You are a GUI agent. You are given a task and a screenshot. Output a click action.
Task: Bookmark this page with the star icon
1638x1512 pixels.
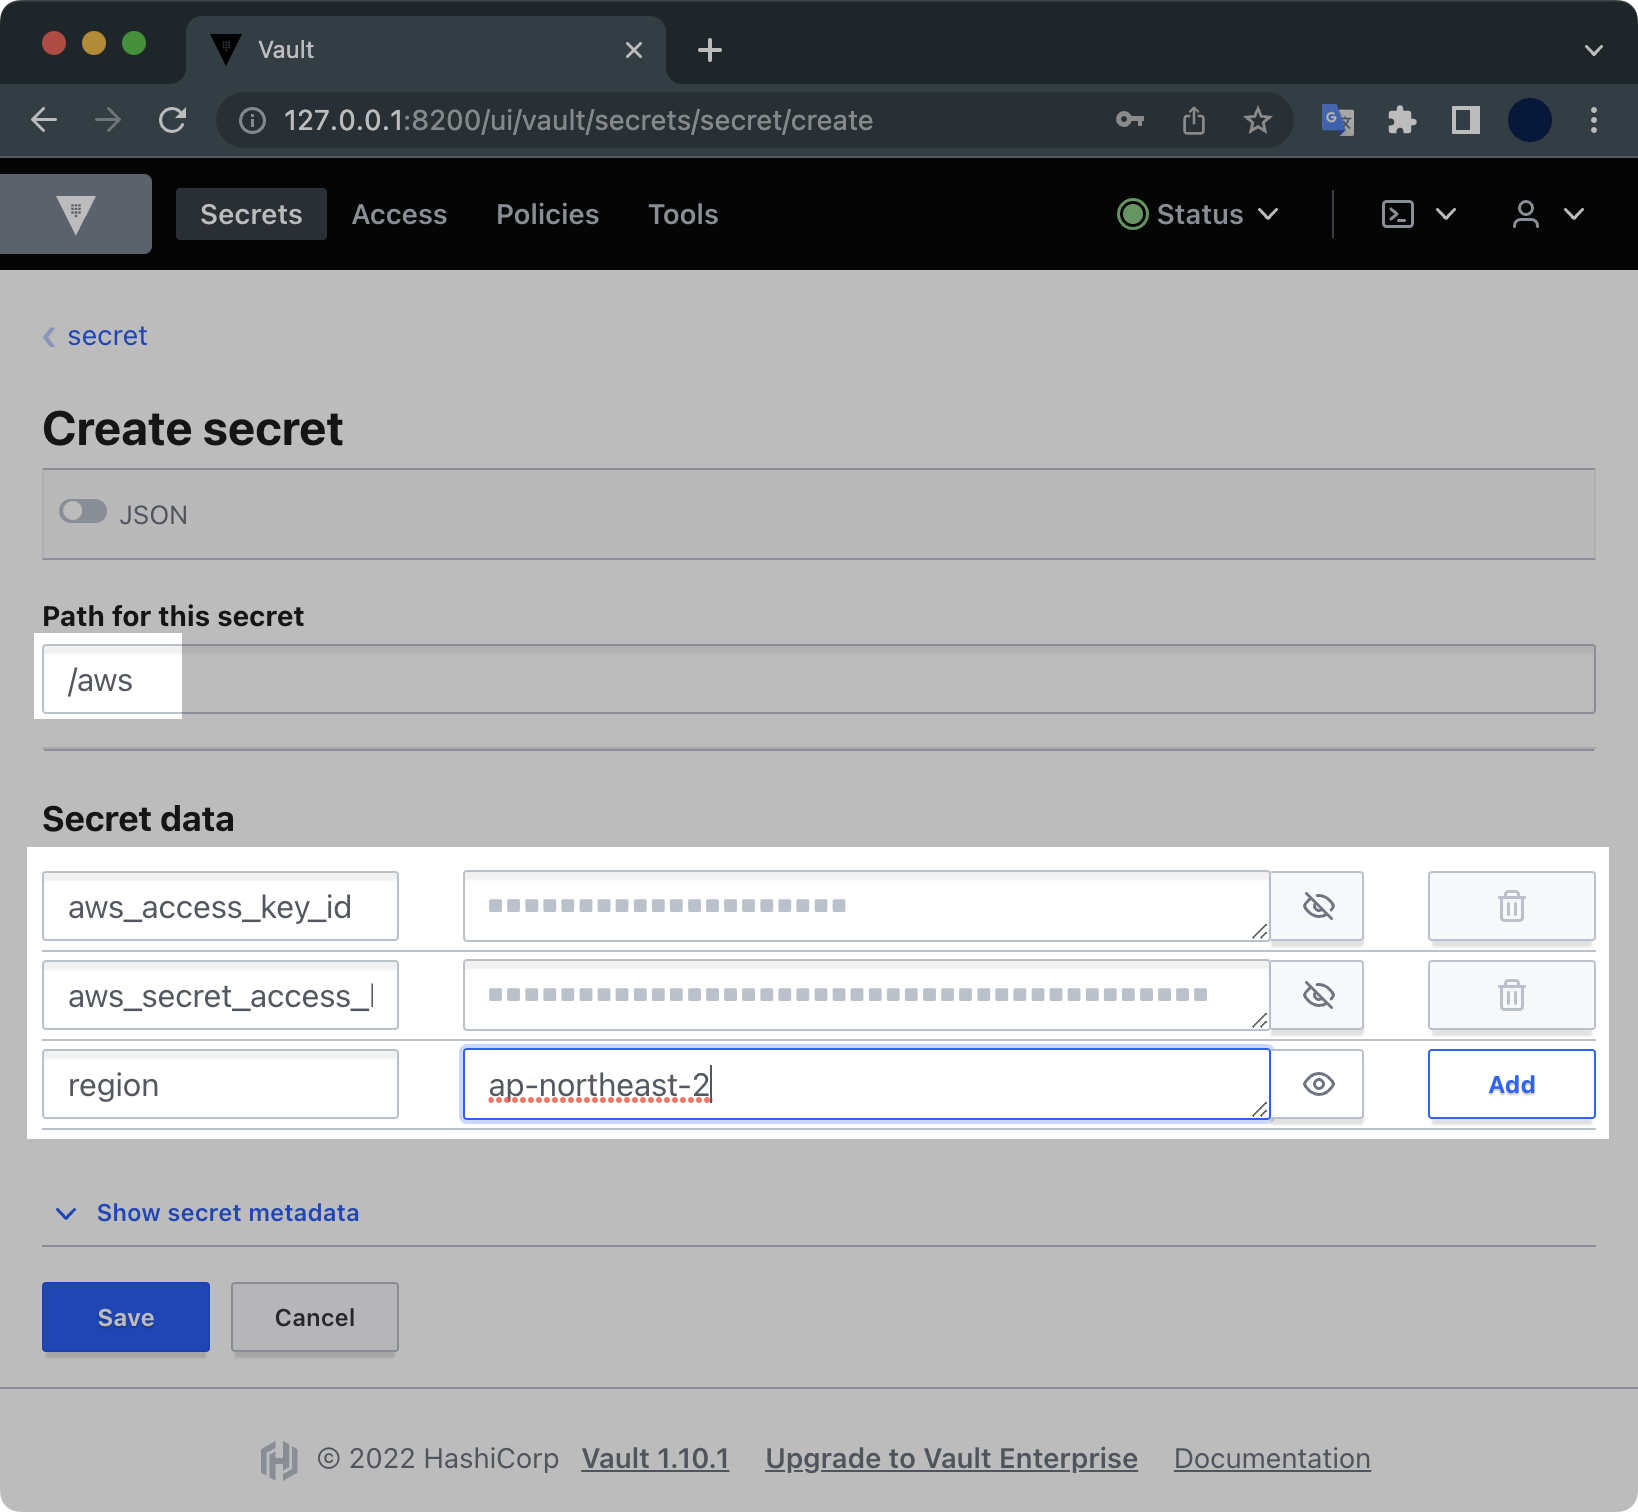(1257, 121)
